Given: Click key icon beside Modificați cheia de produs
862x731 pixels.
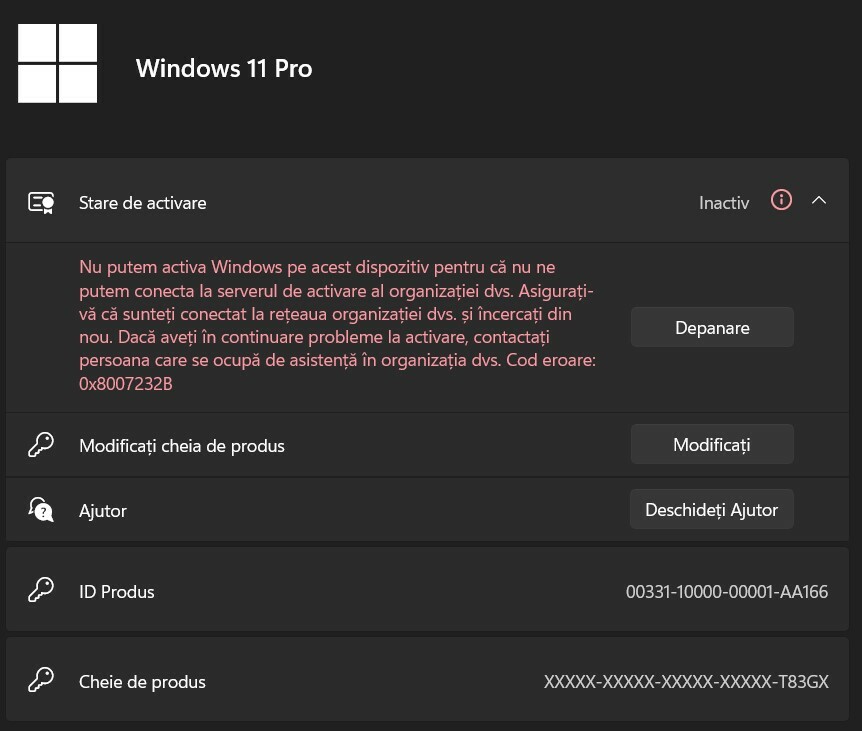Looking at the screenshot, I should (x=41, y=445).
